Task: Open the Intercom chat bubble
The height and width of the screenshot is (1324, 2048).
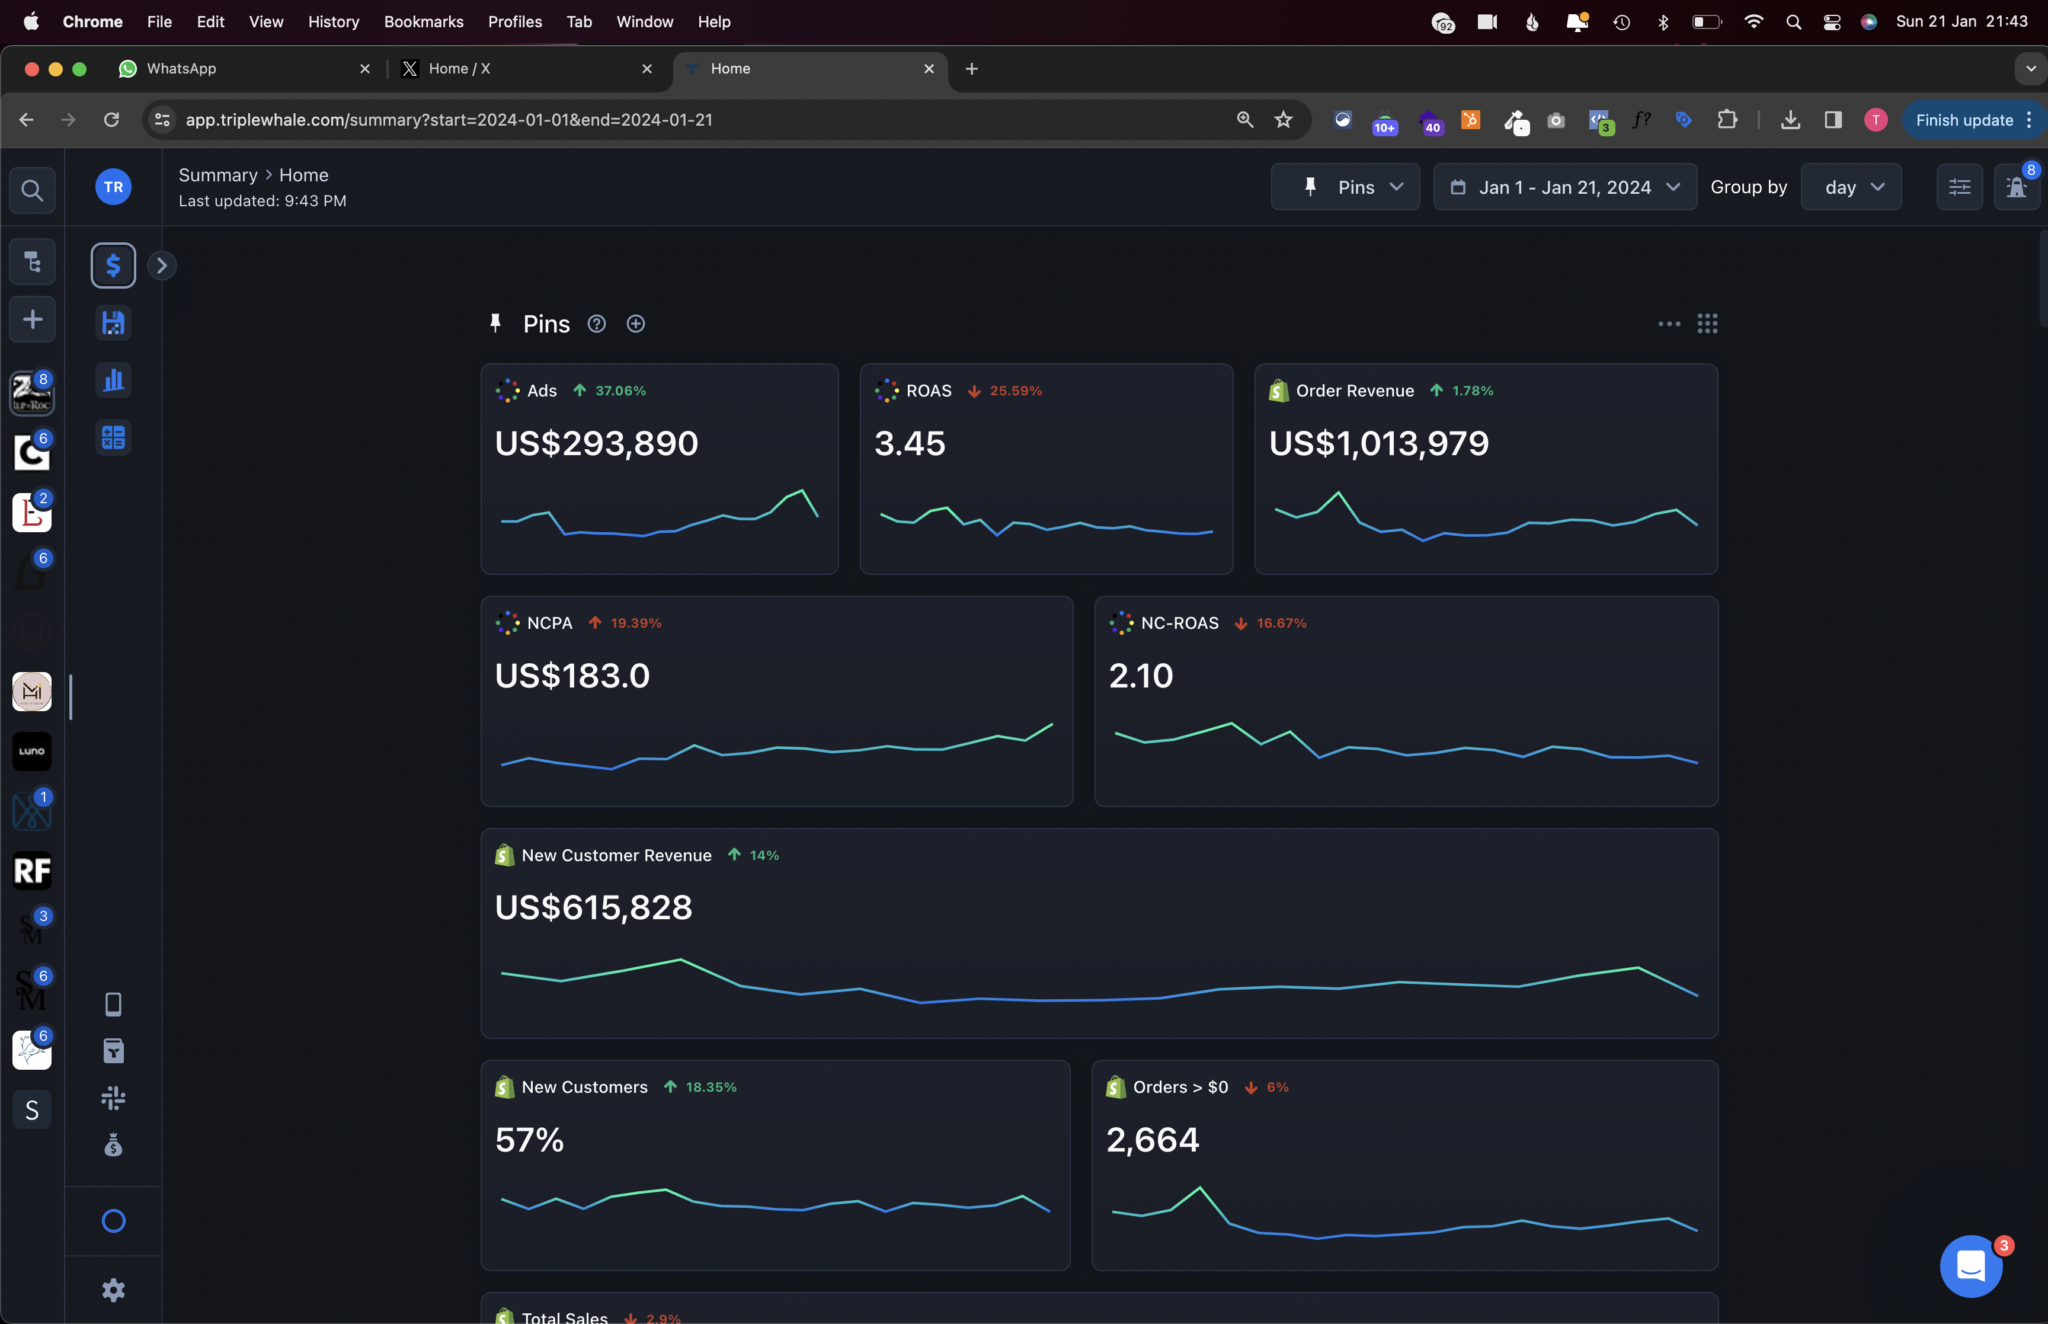Action: tap(1971, 1266)
